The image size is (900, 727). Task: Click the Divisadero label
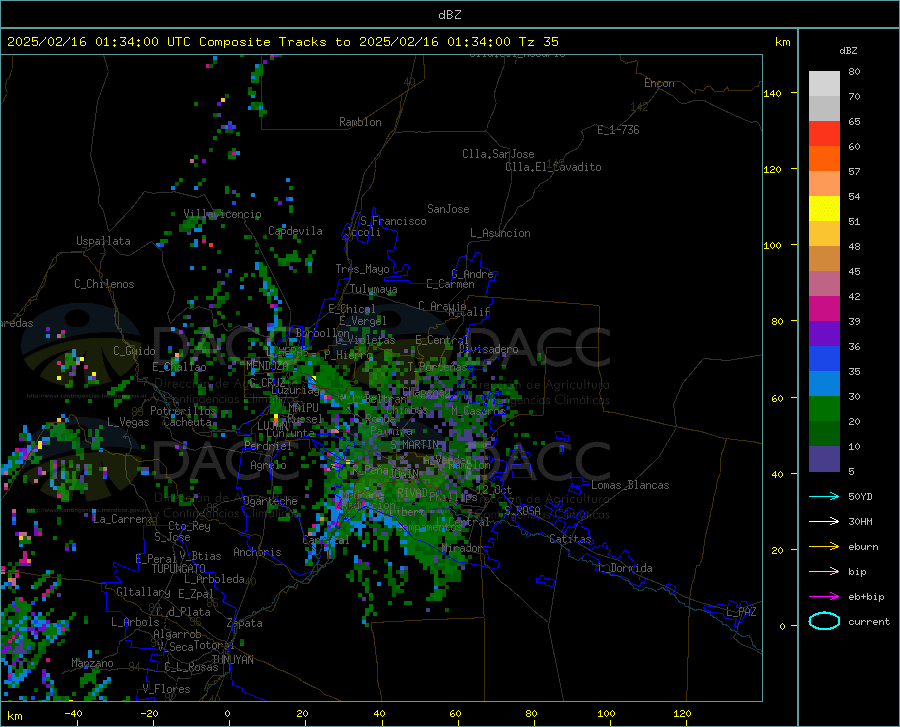click(488, 349)
